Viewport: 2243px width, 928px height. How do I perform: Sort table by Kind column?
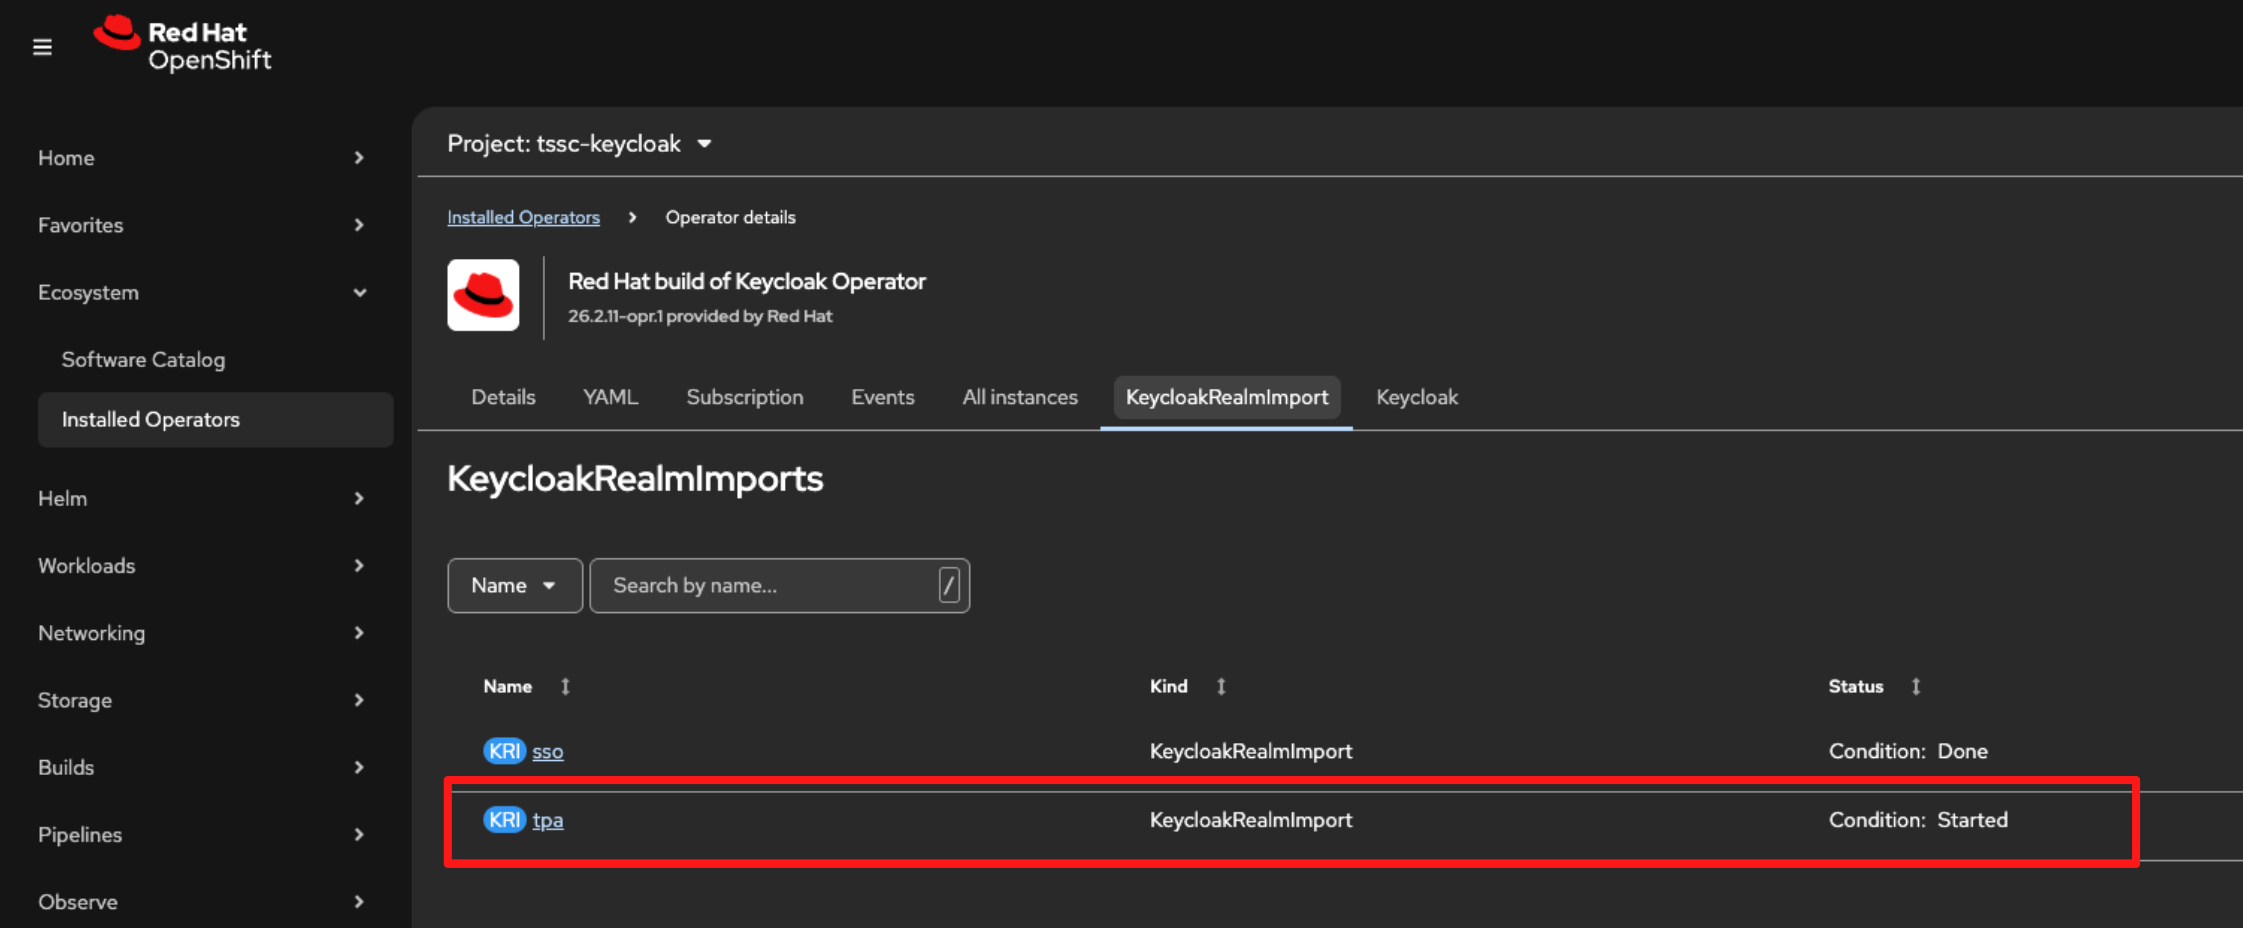1169,686
